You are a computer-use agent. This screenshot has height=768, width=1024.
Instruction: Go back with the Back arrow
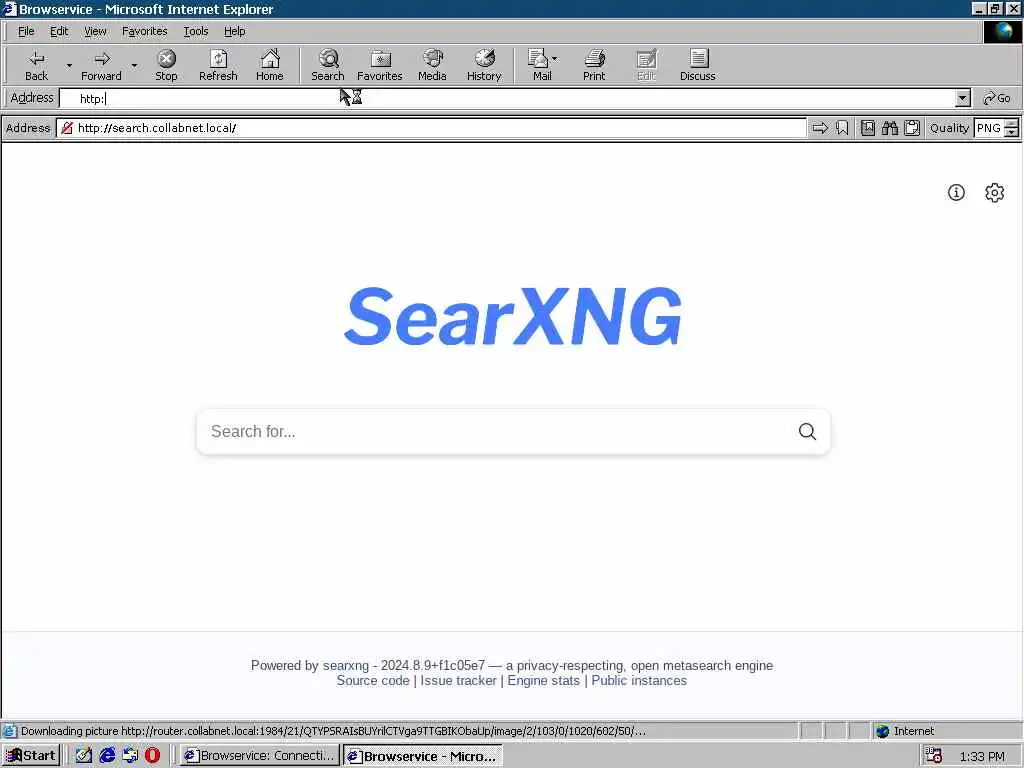pos(36,65)
